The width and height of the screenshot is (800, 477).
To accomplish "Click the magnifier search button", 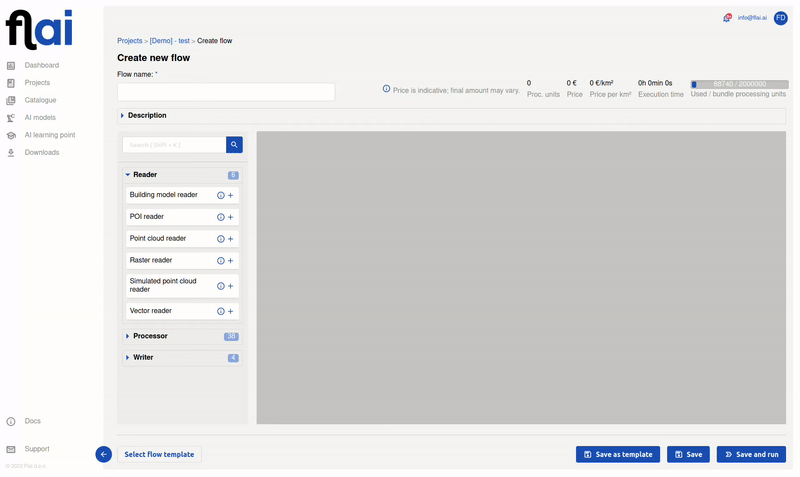I will tap(234, 145).
